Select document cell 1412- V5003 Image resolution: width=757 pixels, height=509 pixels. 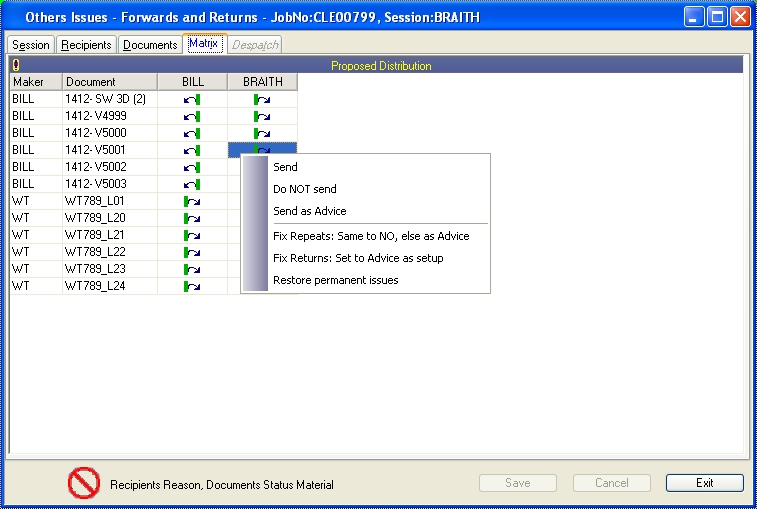[110, 184]
